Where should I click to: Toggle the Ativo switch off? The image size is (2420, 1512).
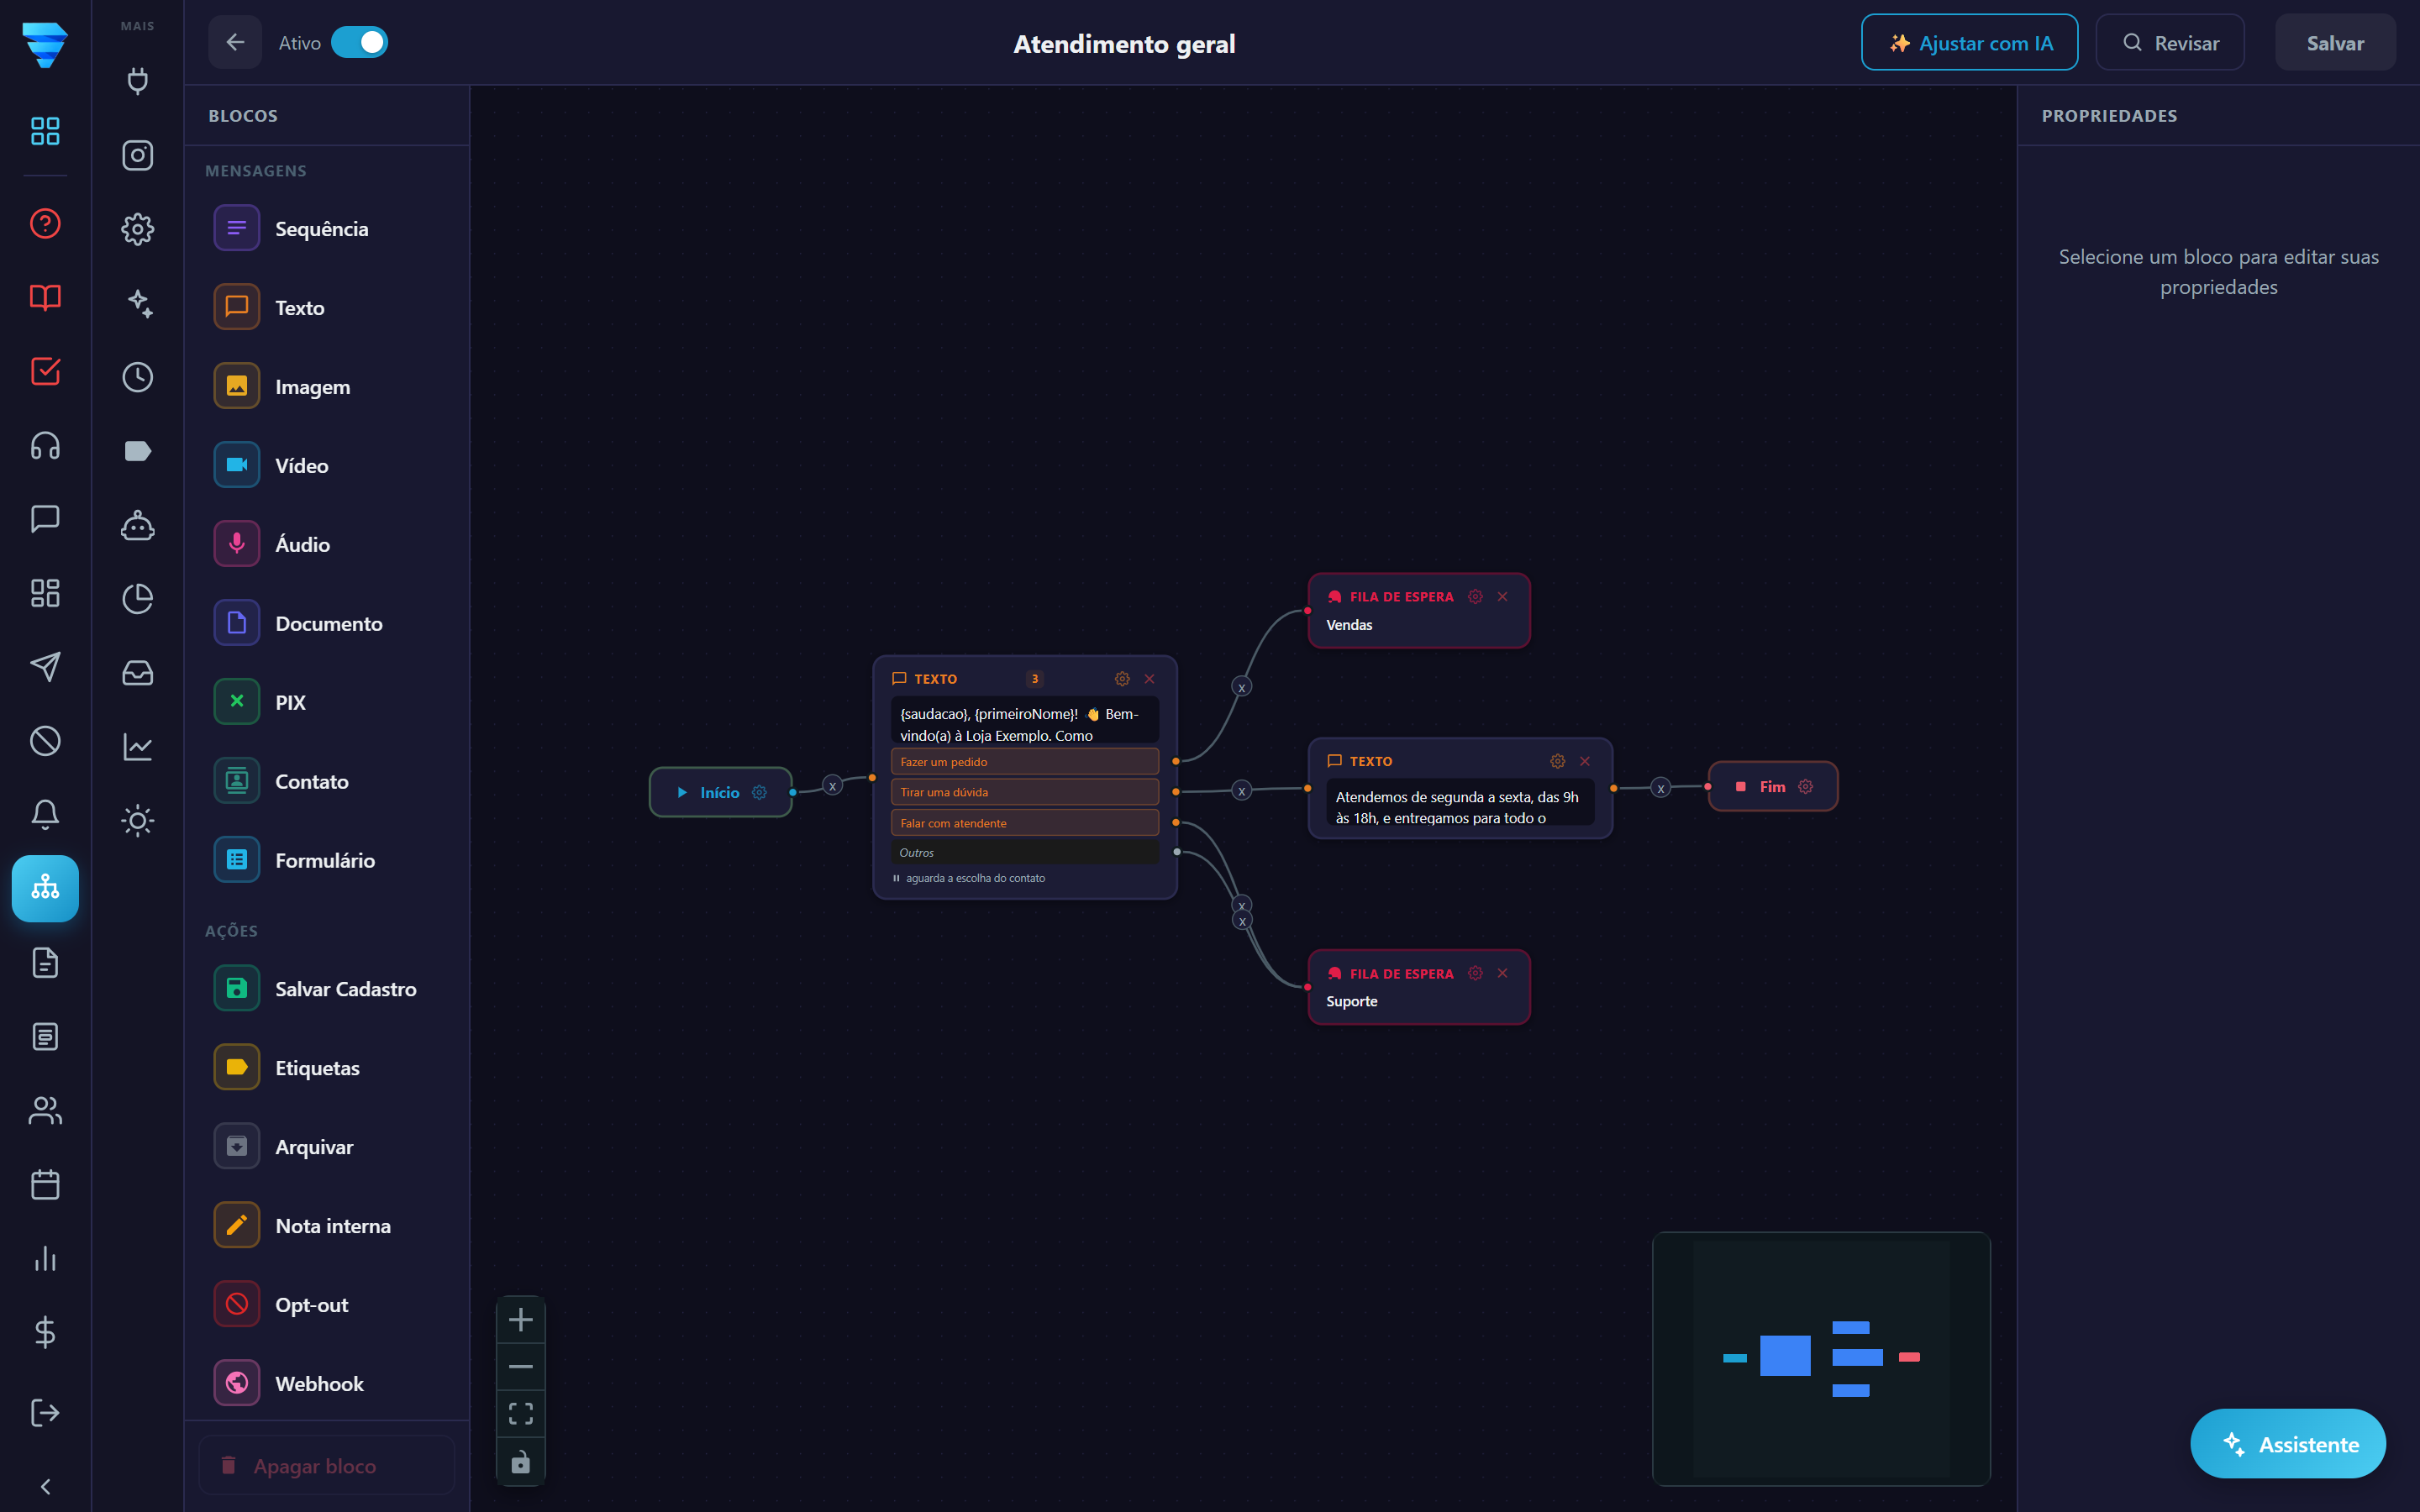(359, 42)
